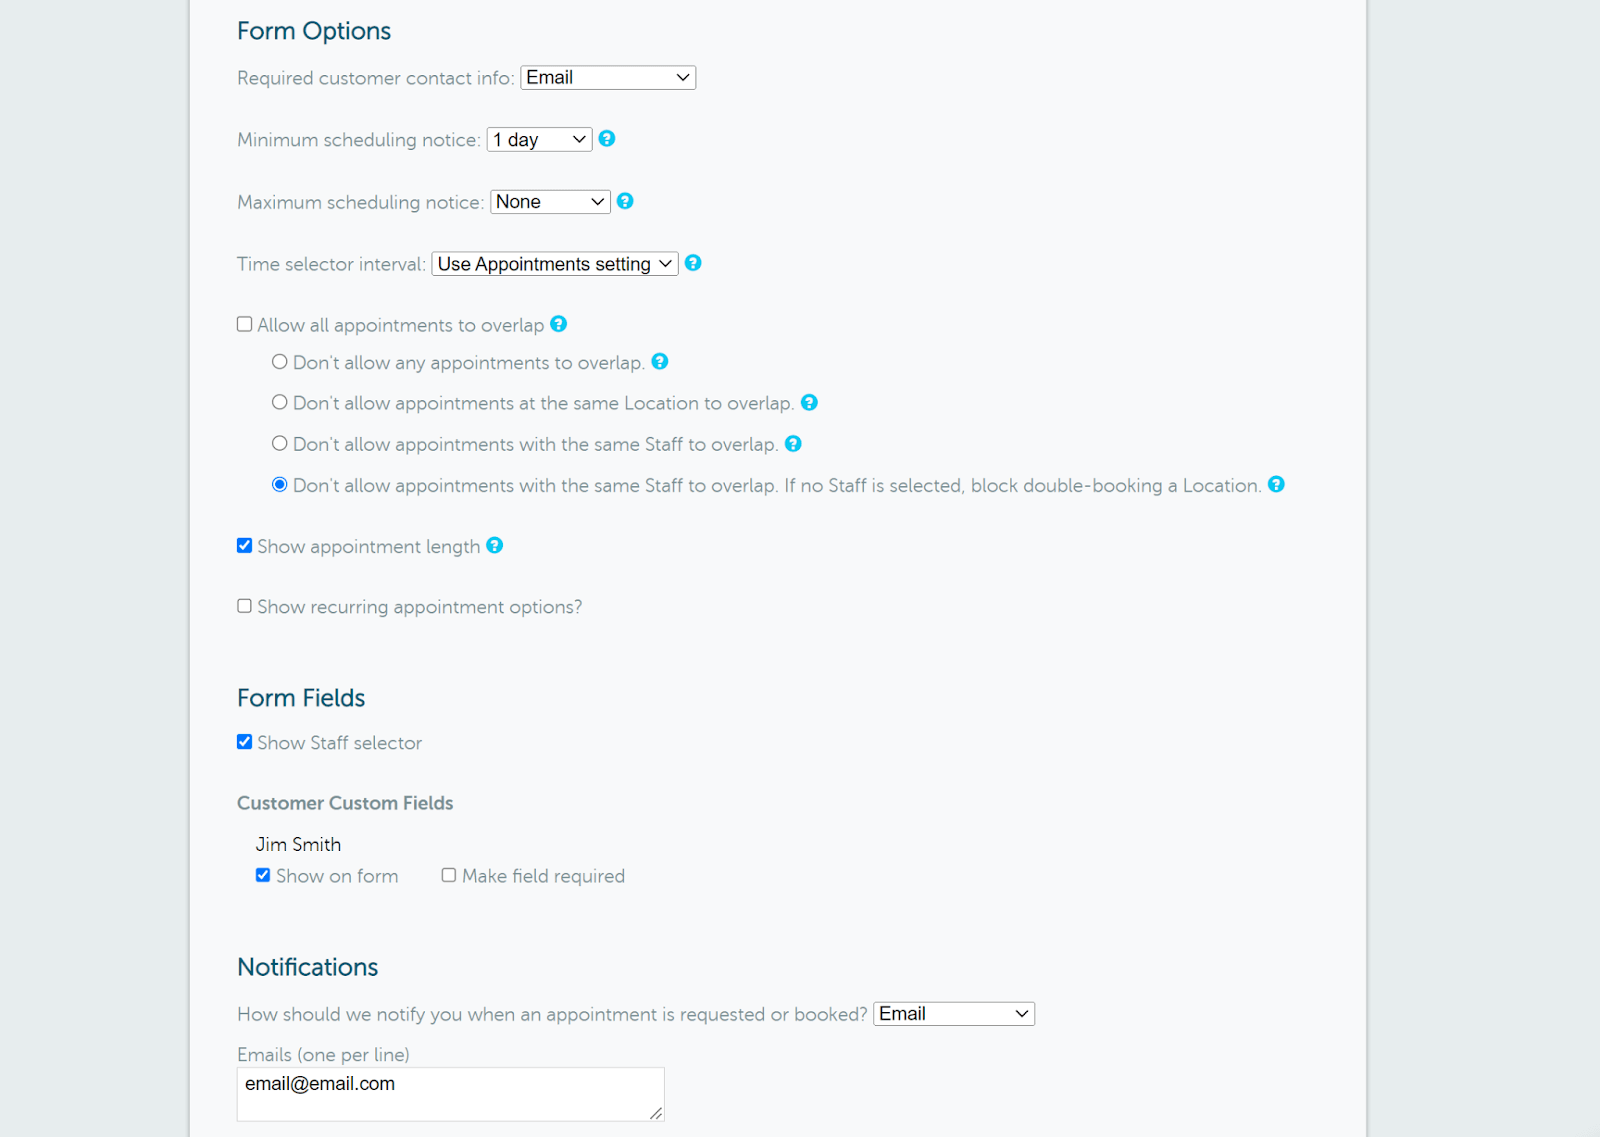Click help icon for last overlap option
1600x1137 pixels.
(x=1276, y=484)
